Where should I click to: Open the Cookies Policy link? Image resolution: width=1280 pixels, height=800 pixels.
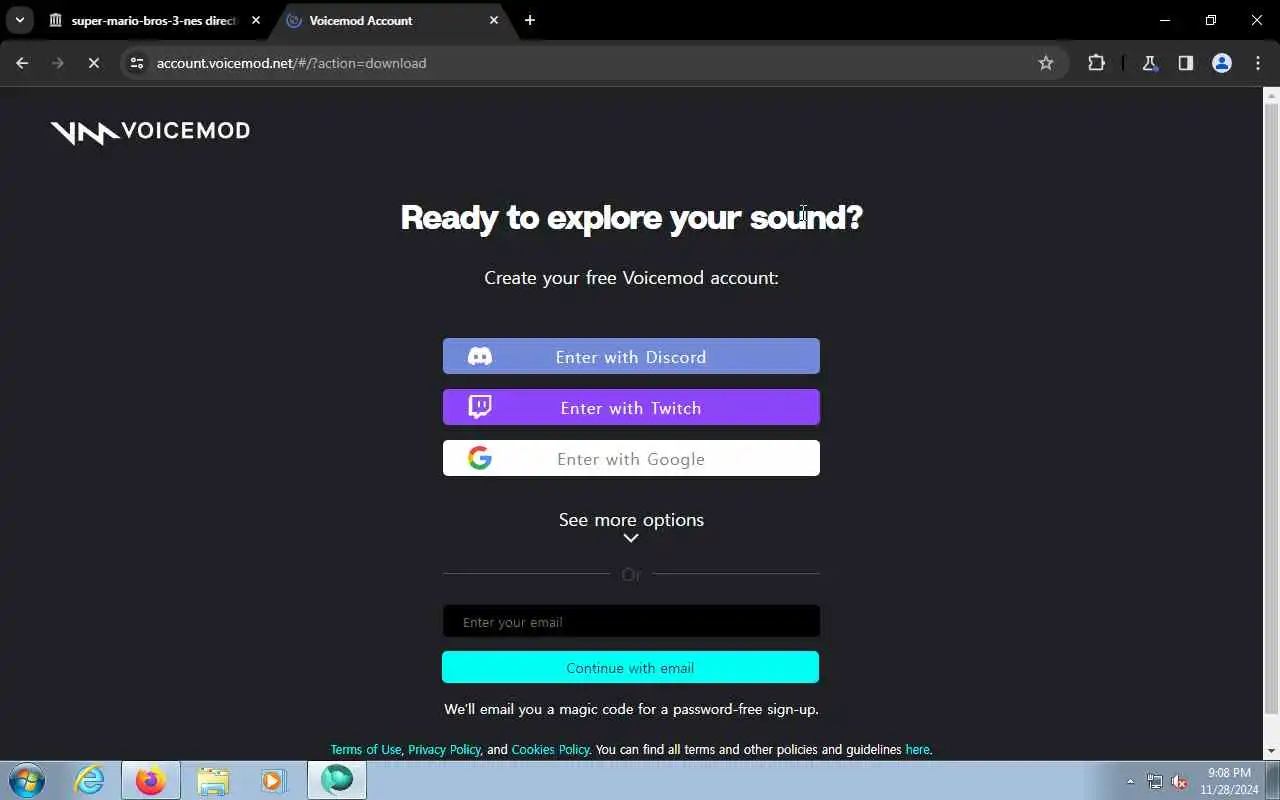[x=550, y=749]
